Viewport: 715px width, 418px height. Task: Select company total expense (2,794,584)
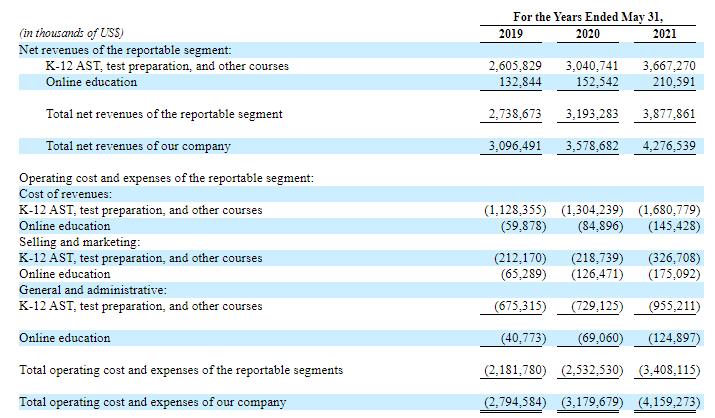pos(515,402)
